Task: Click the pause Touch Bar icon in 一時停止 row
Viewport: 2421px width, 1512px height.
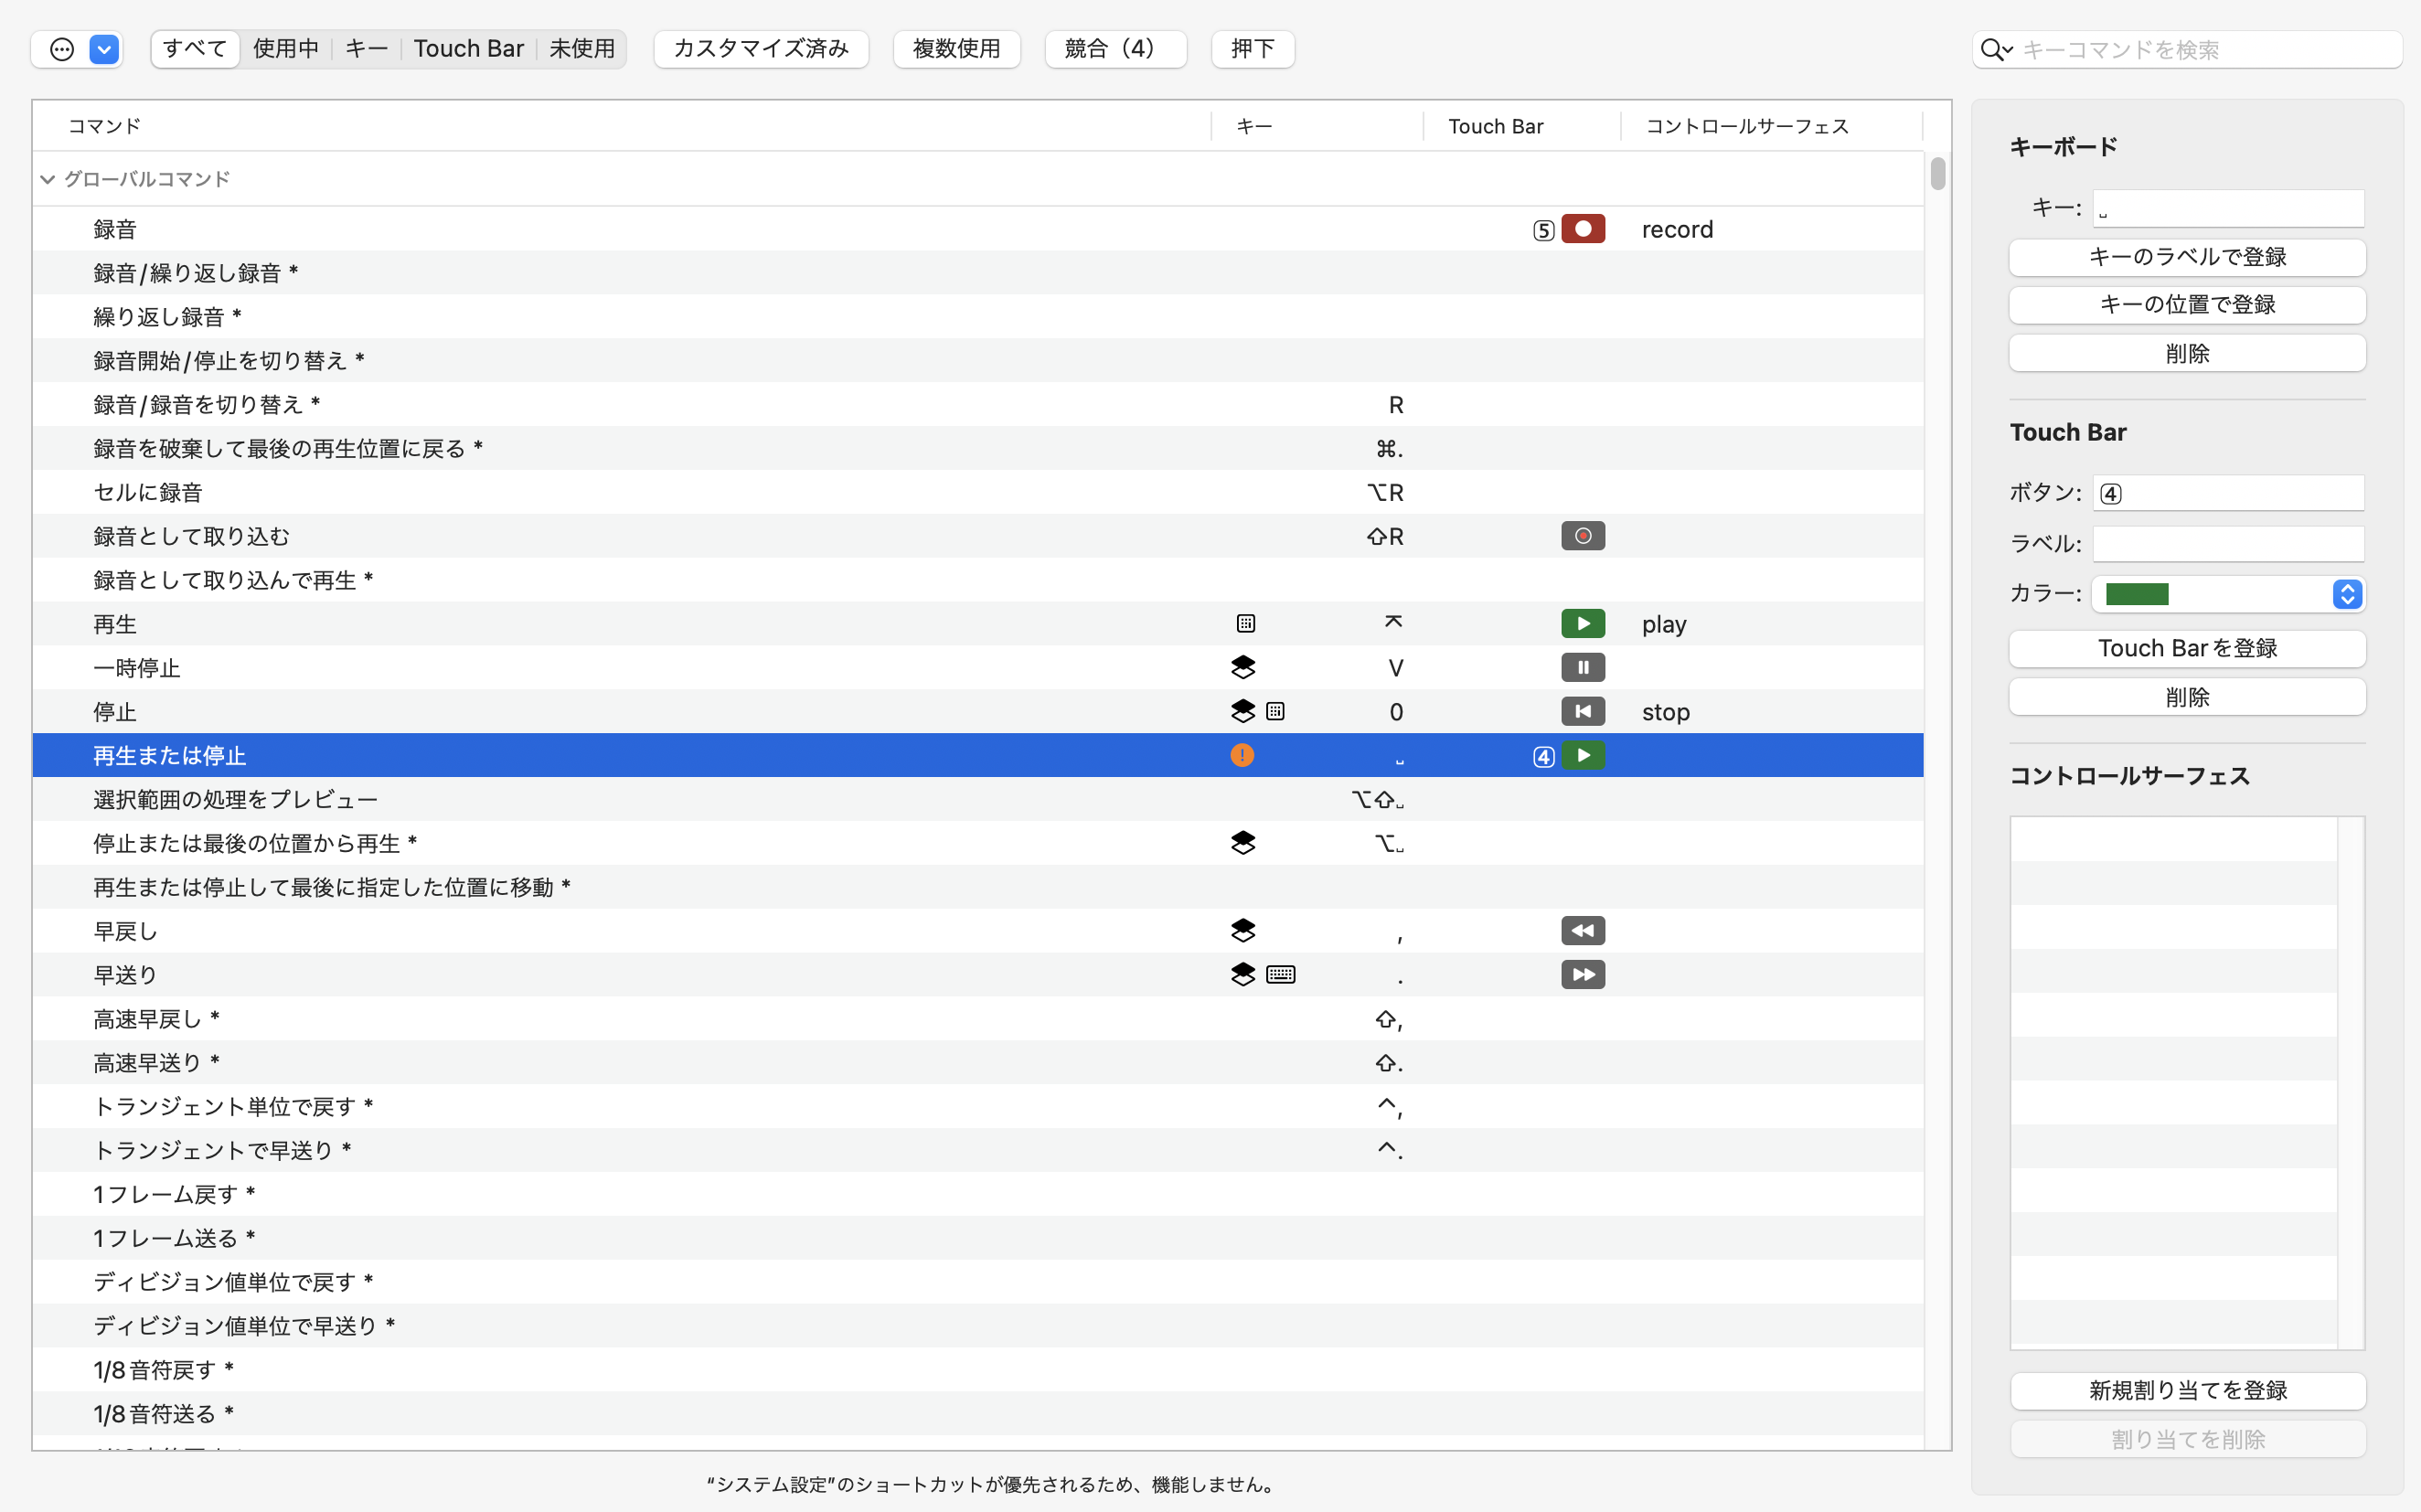Action: (1582, 668)
